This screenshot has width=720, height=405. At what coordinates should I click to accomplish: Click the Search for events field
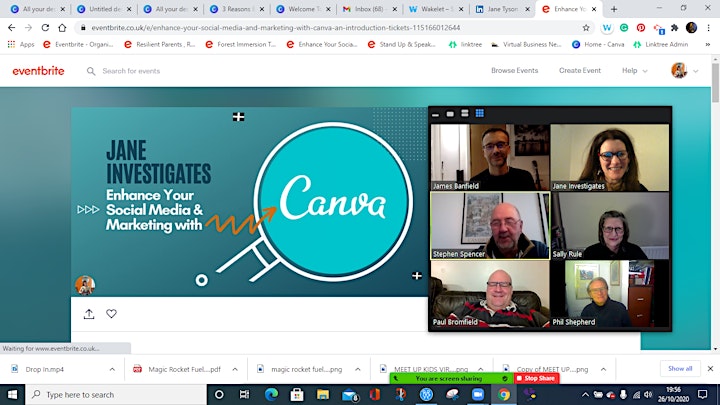coord(131,71)
